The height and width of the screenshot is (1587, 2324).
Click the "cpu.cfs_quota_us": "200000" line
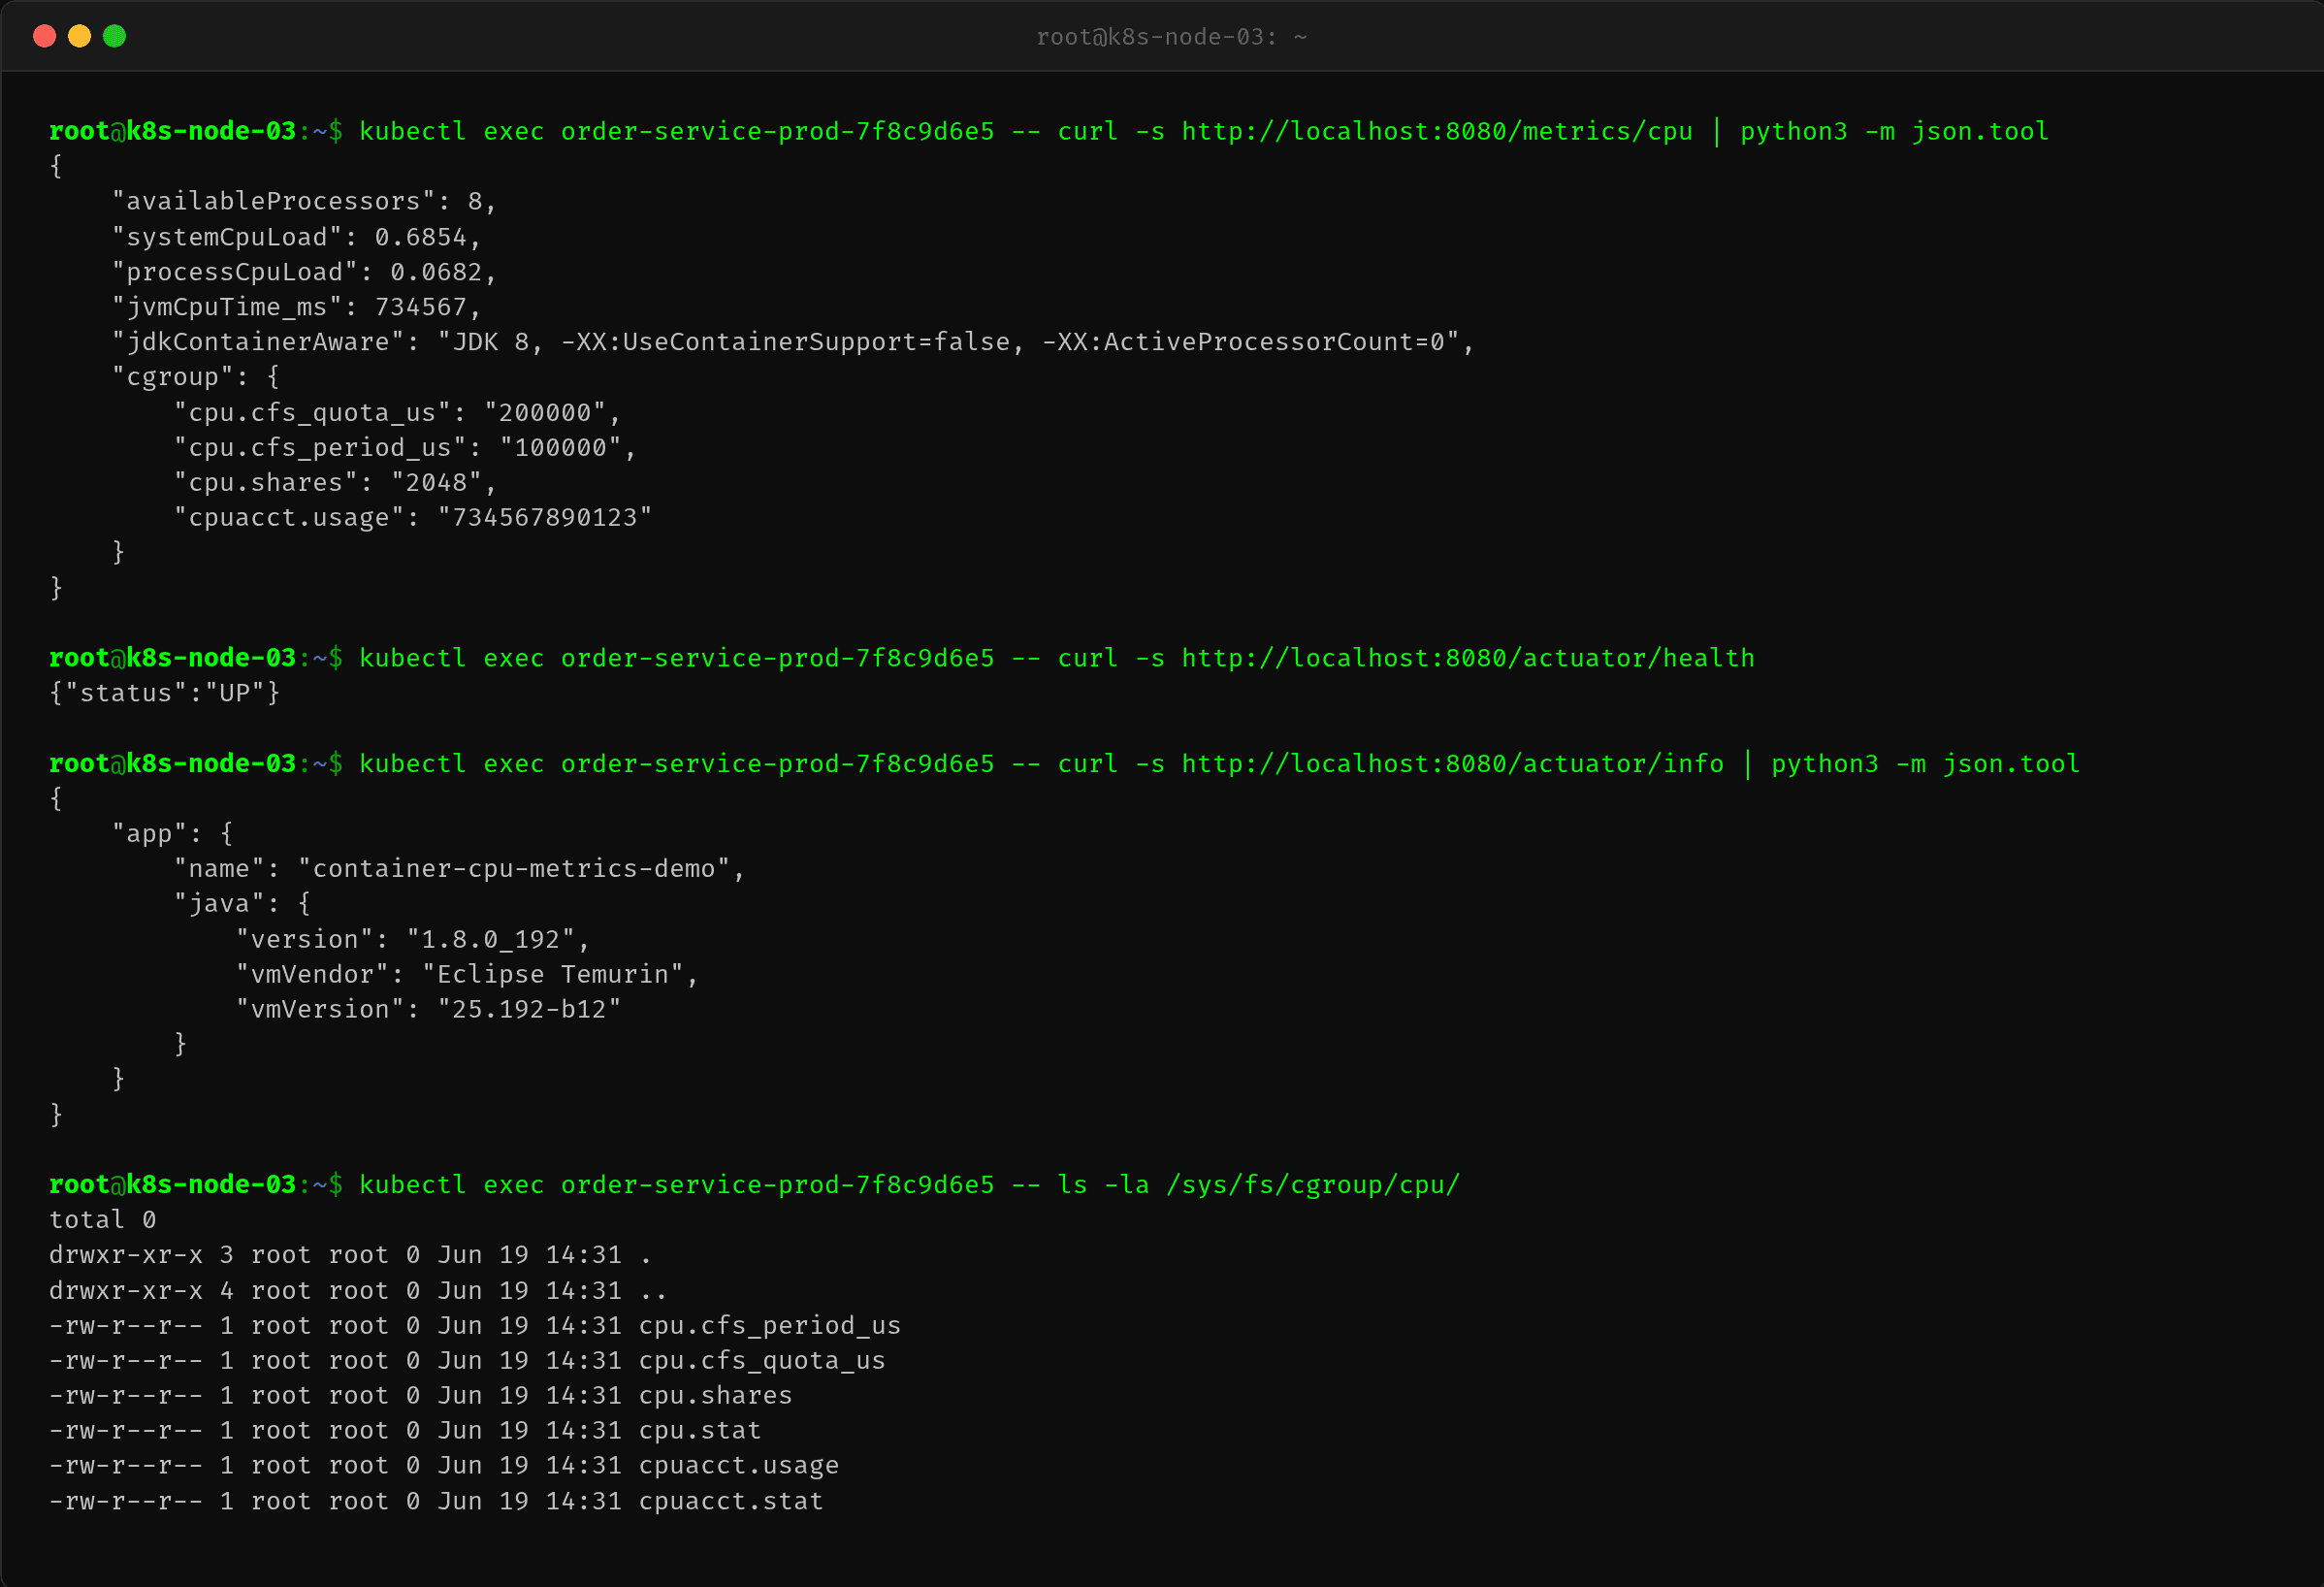pyautogui.click(x=397, y=413)
